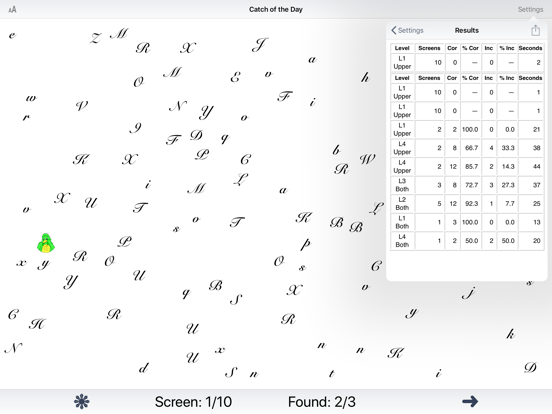Select the 'L2 Both' level cell
The image size is (552, 414).
pos(402,203)
